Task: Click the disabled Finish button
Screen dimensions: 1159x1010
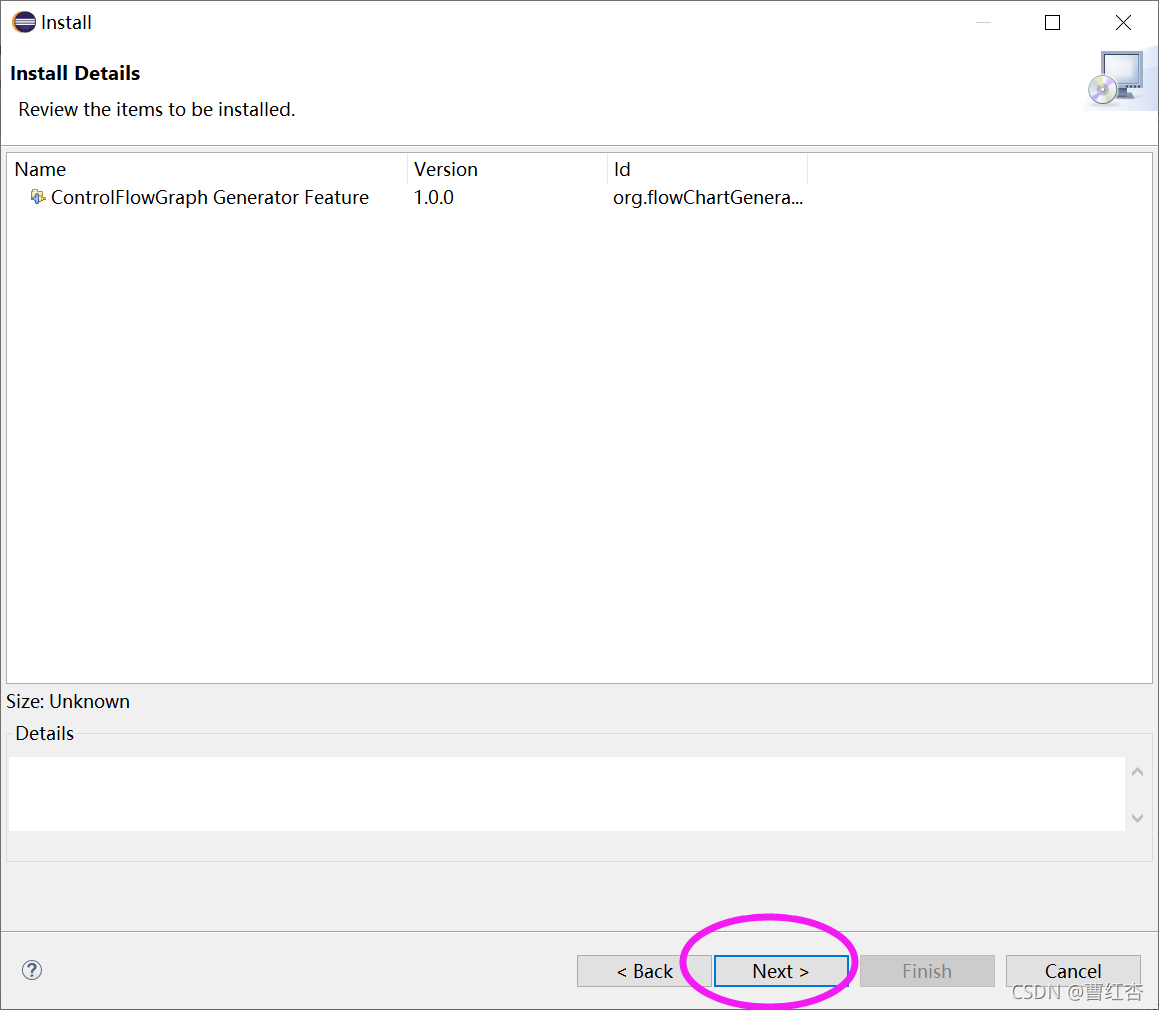Action: click(x=926, y=970)
